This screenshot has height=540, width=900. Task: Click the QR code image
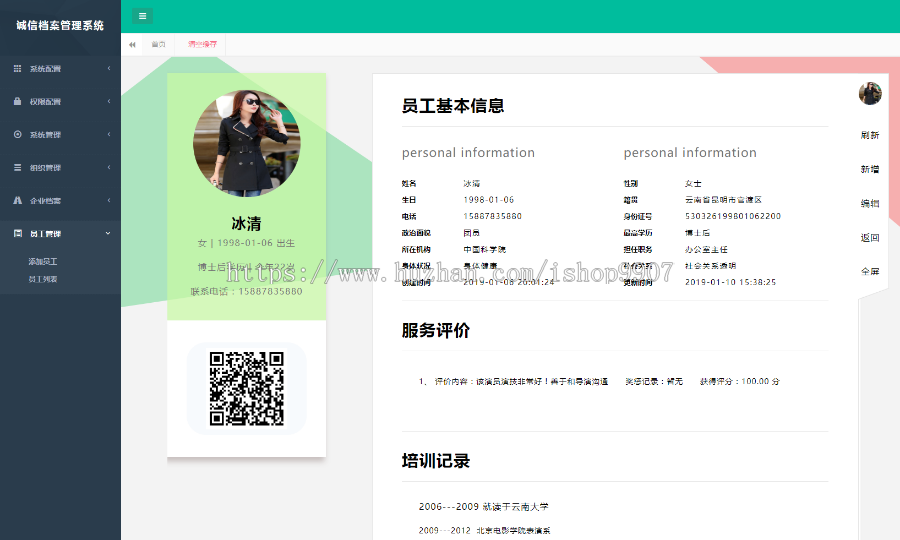pyautogui.click(x=247, y=389)
